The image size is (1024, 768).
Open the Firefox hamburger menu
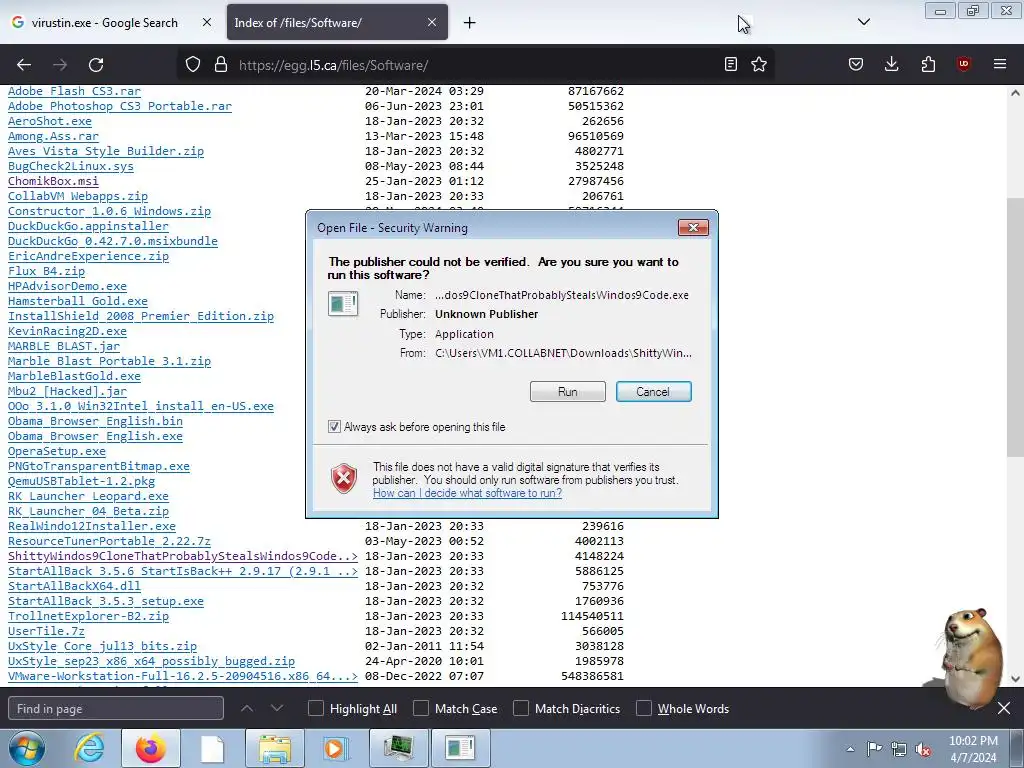1000,64
